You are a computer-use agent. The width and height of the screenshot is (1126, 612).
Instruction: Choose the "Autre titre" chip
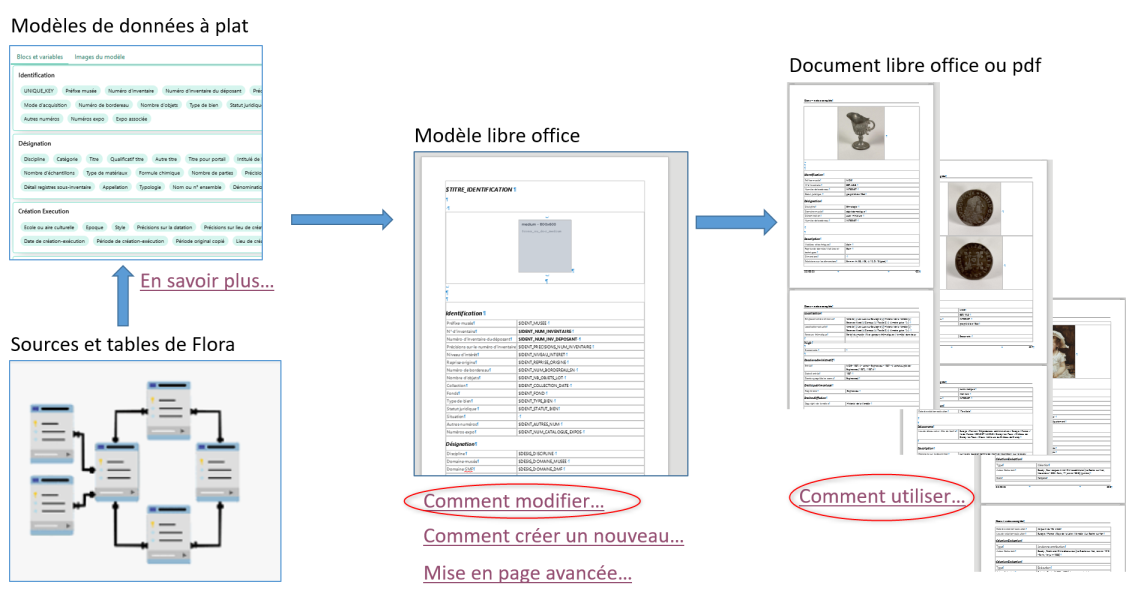(166, 159)
